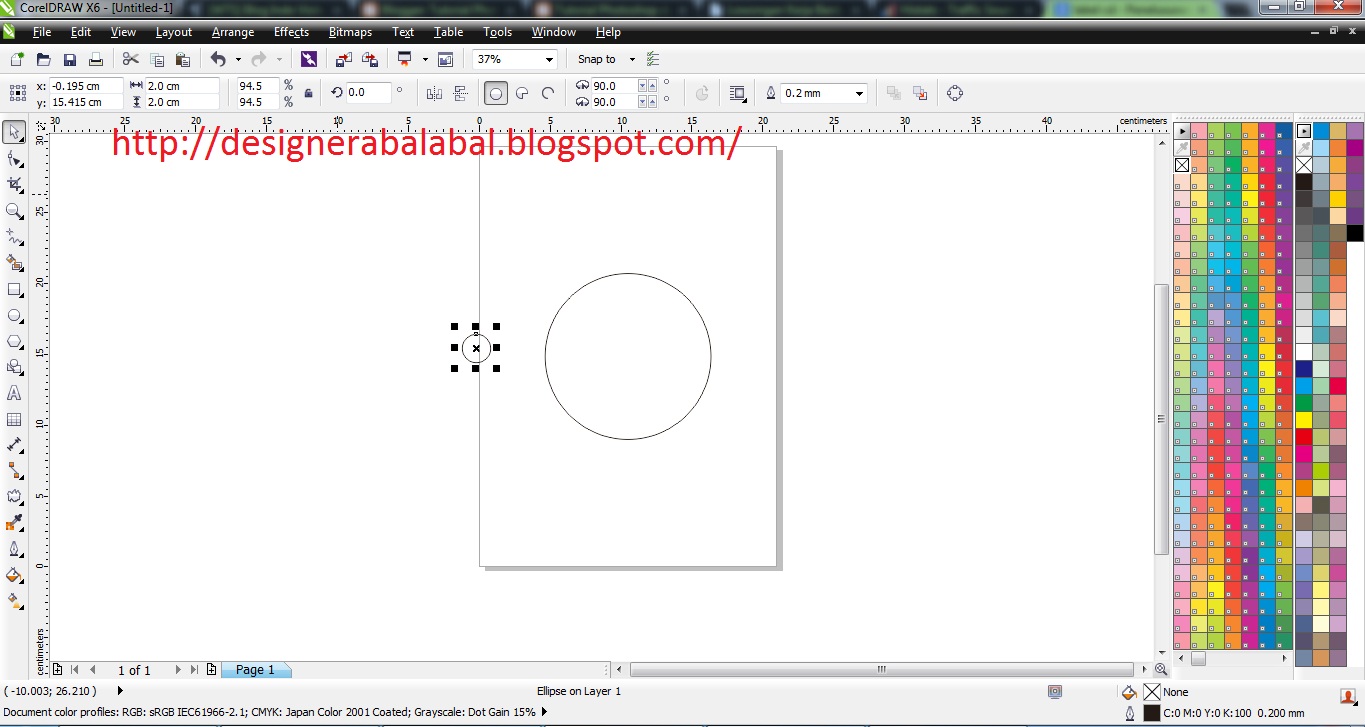Select the Text tool
This screenshot has width=1365, height=727.
[x=14, y=393]
